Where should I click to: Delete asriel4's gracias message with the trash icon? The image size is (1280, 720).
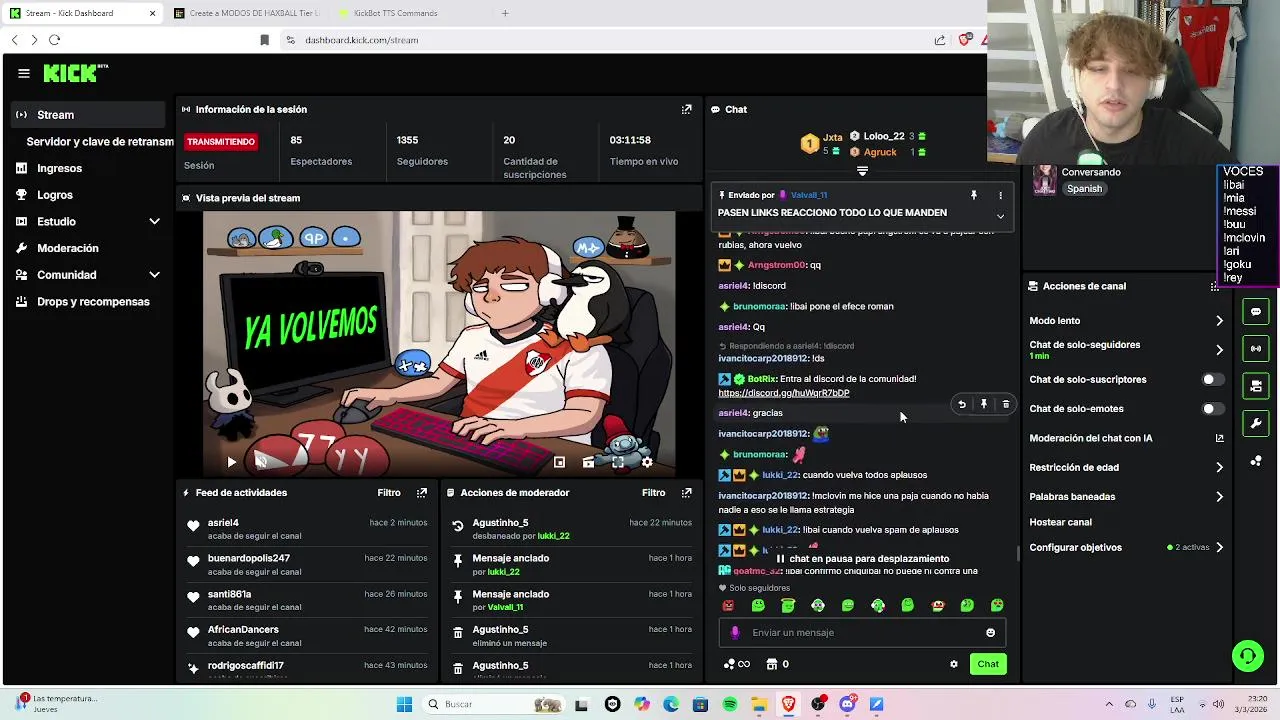pos(1006,405)
